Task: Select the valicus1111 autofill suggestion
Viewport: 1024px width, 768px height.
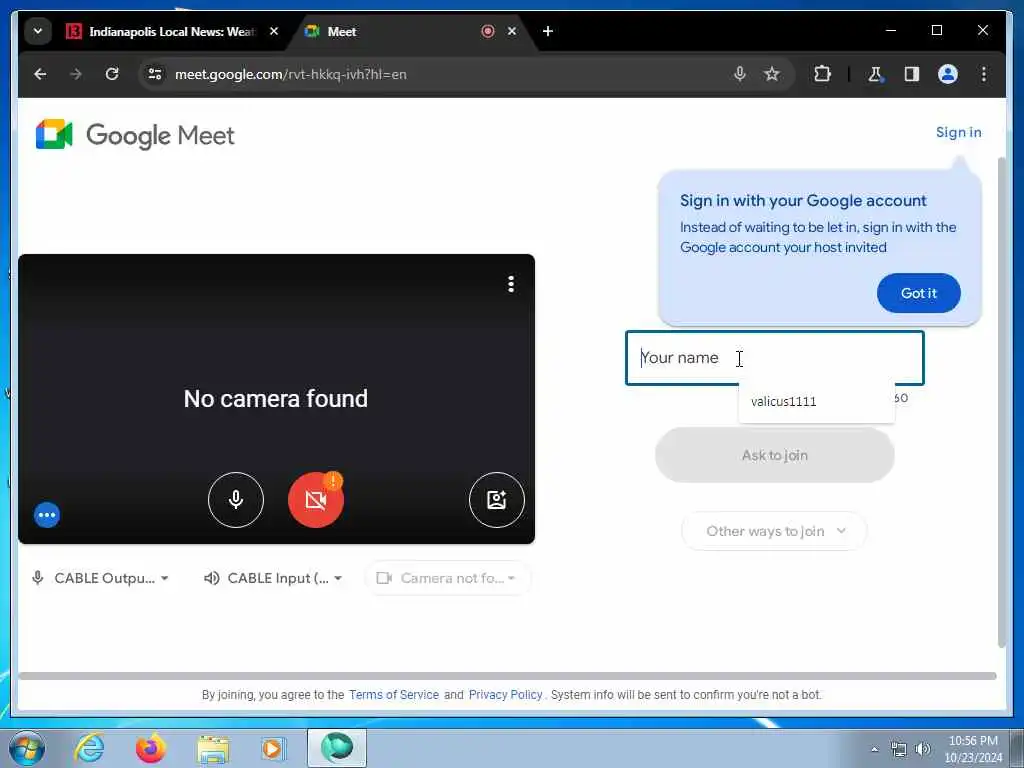Action: pyautogui.click(x=816, y=401)
